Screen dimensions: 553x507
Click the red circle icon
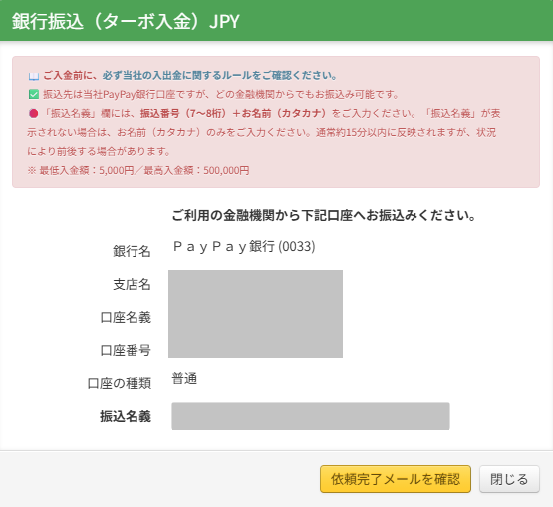(x=34, y=114)
